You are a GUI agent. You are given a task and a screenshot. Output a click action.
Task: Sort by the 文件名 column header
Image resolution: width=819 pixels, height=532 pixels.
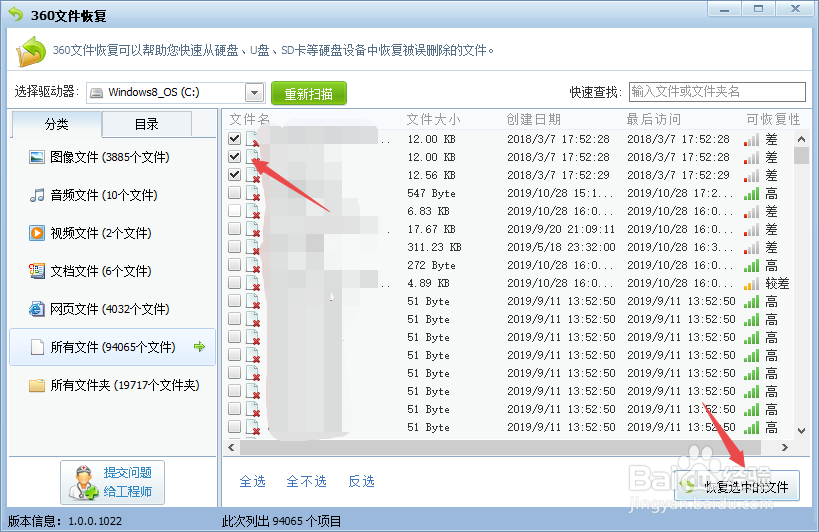click(250, 120)
